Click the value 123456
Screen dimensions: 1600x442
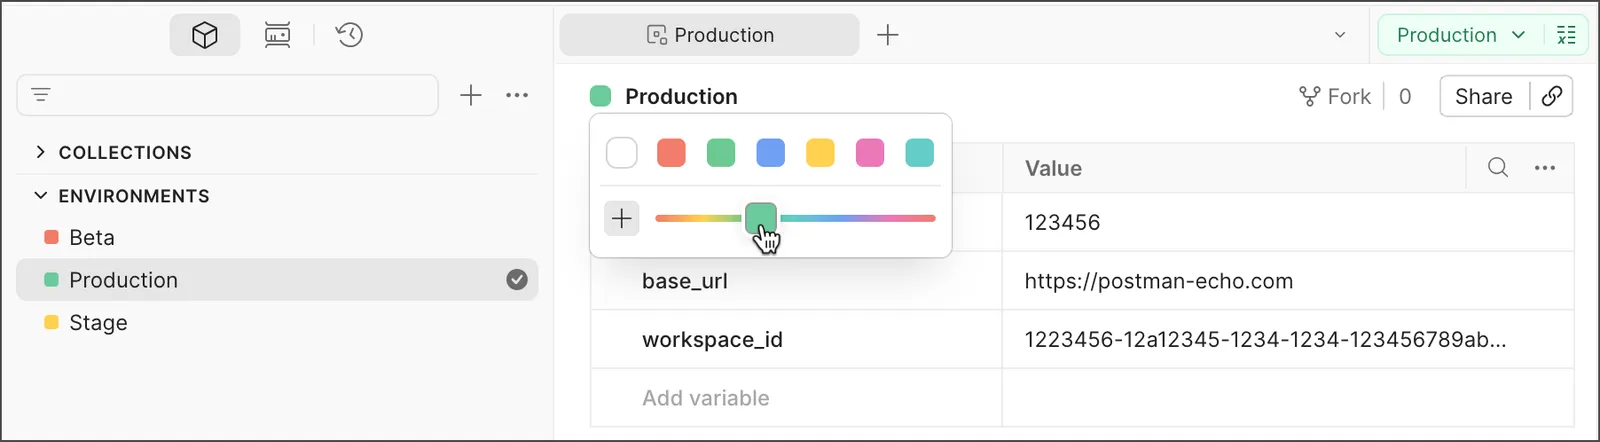coord(1062,222)
